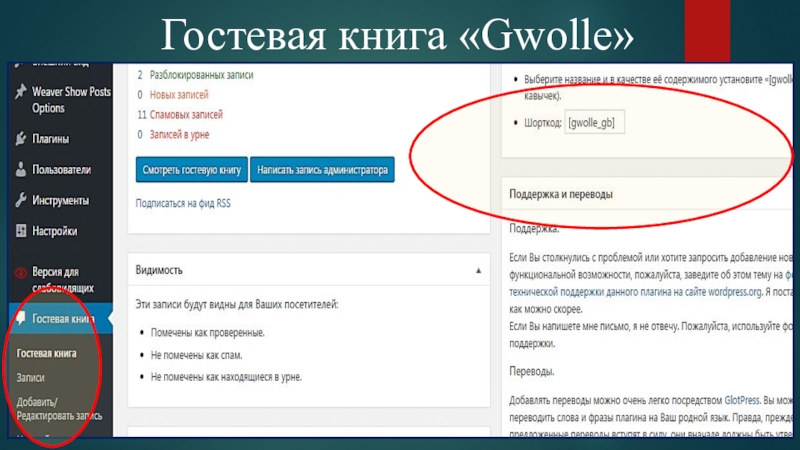Open the Гостевая книга submenu entry
This screenshot has width=800, height=450.
(46, 353)
